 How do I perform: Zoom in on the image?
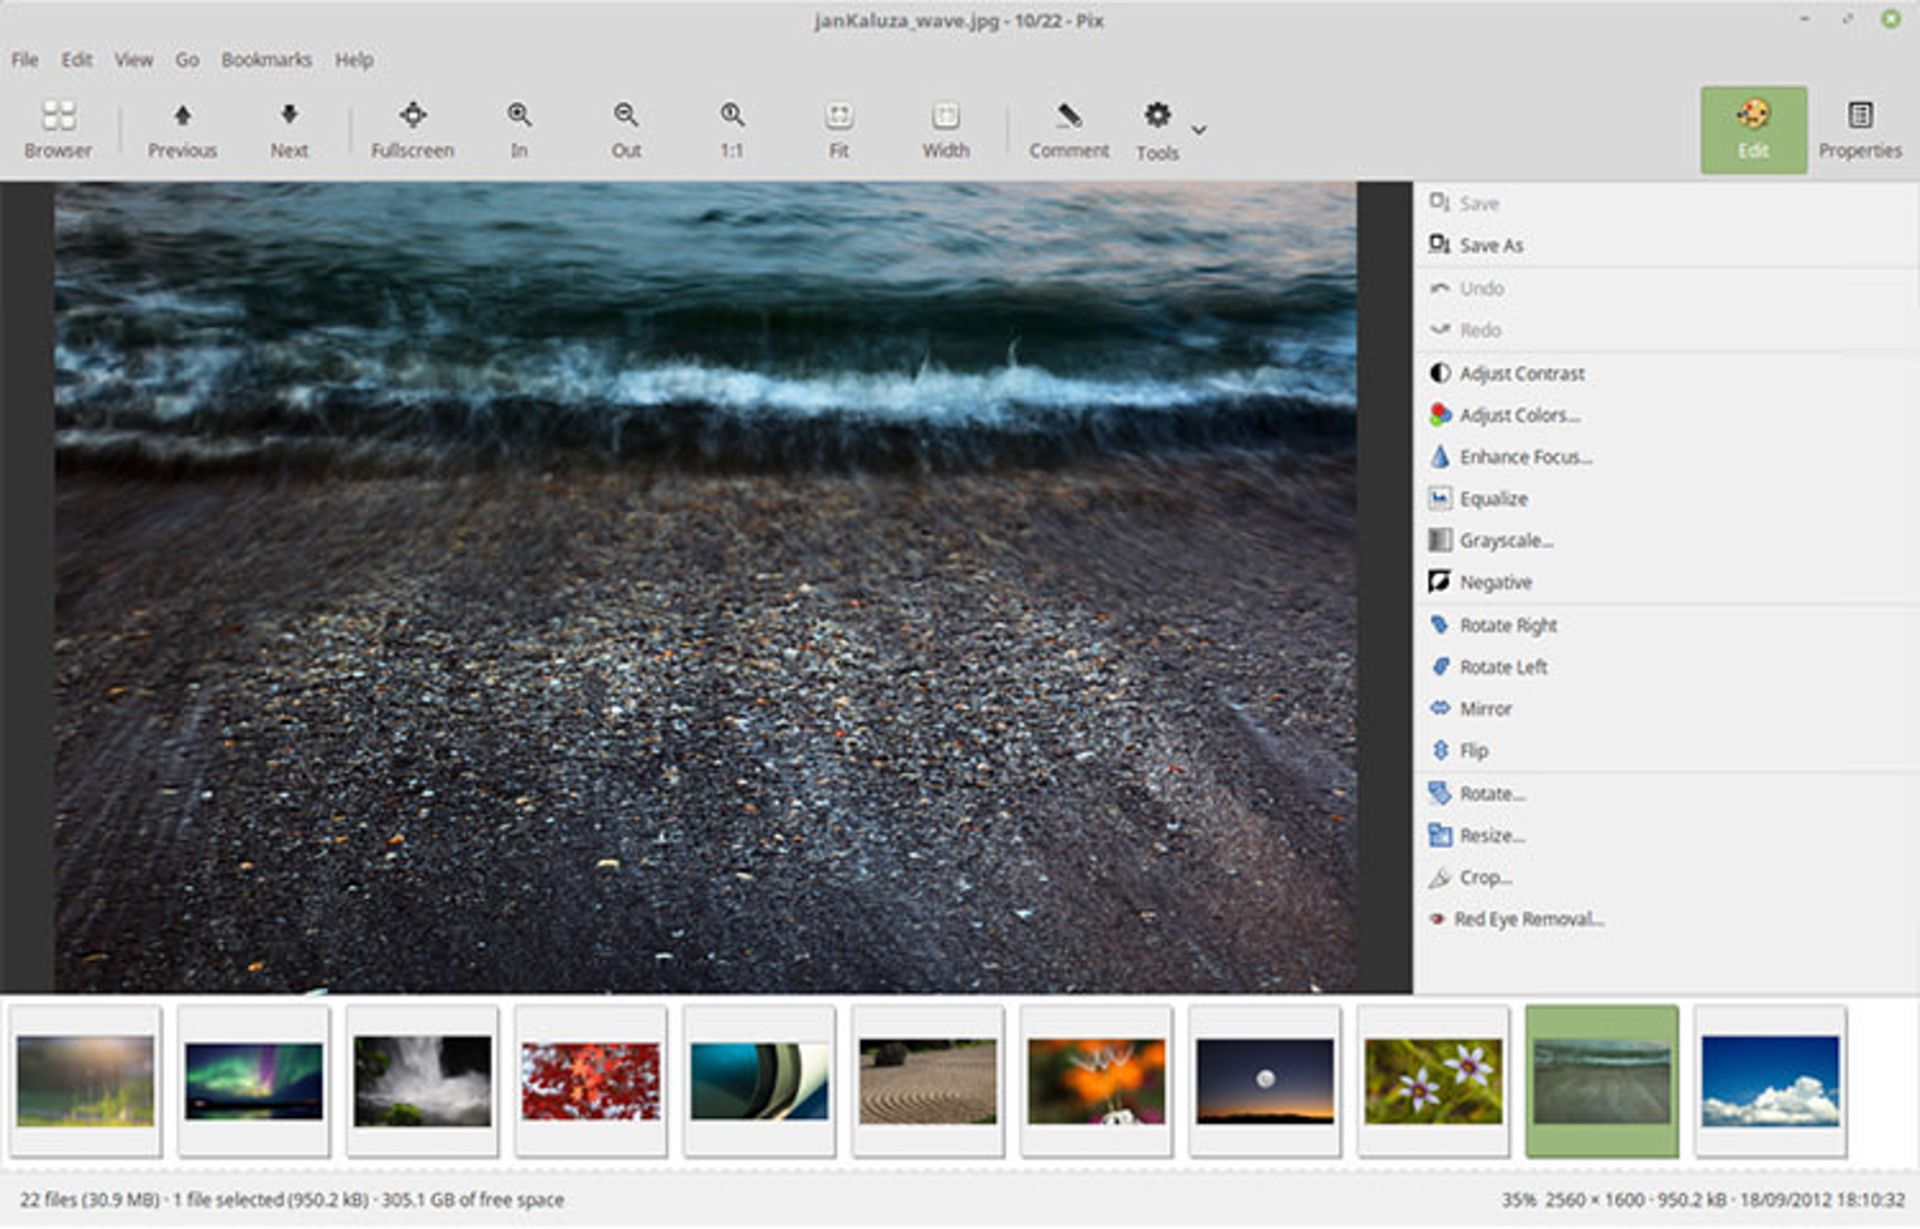(x=519, y=129)
